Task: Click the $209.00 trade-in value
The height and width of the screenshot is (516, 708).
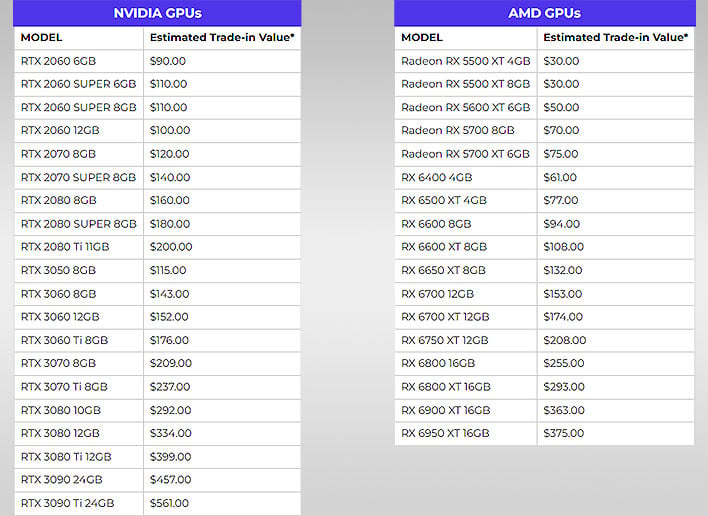Action: (171, 363)
